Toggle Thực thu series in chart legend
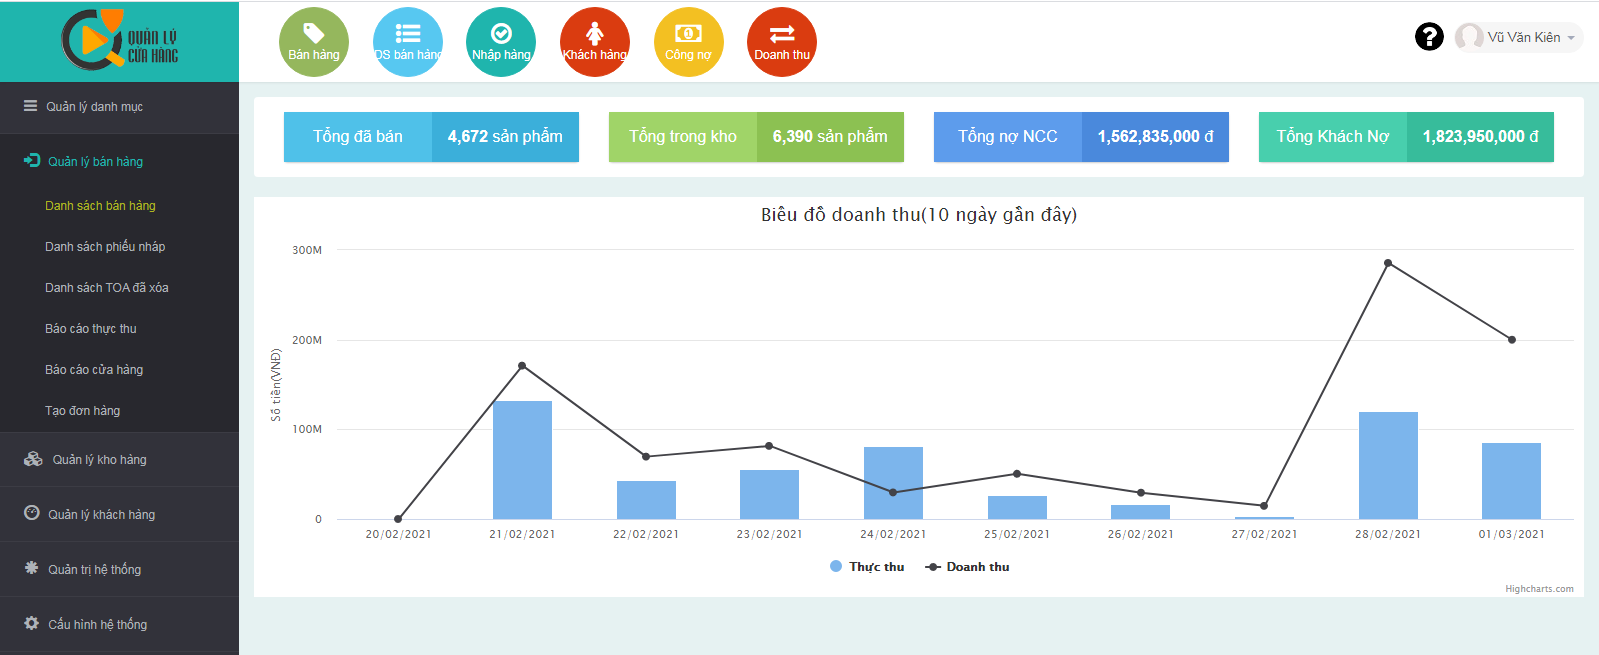 point(867,567)
